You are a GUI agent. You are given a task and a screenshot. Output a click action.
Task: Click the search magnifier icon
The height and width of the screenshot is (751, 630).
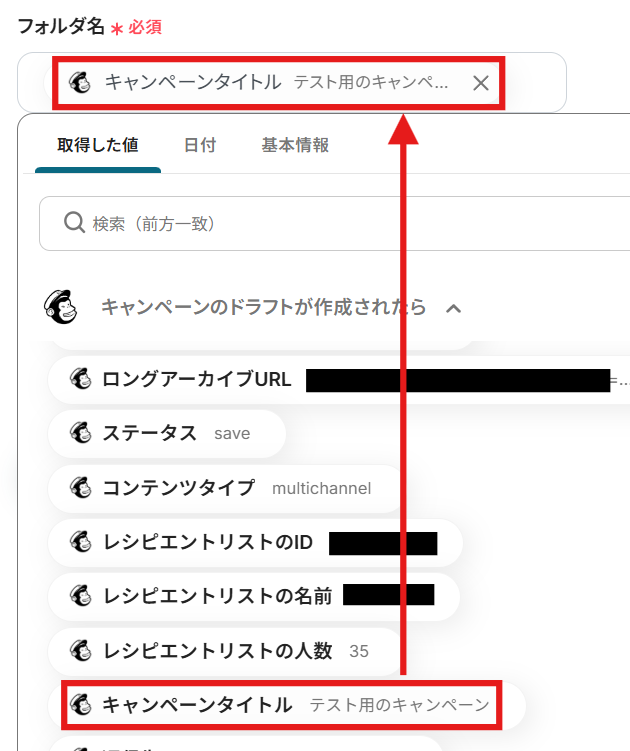(74, 223)
